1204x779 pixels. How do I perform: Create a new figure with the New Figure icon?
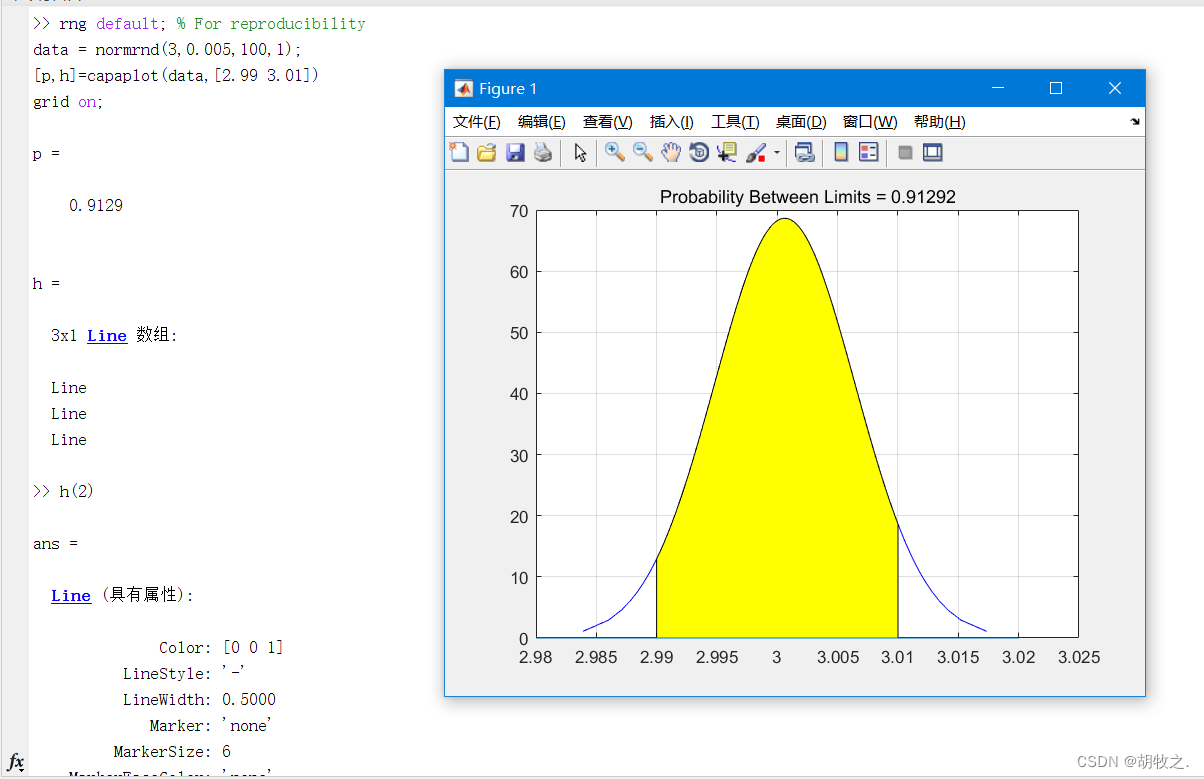click(459, 152)
